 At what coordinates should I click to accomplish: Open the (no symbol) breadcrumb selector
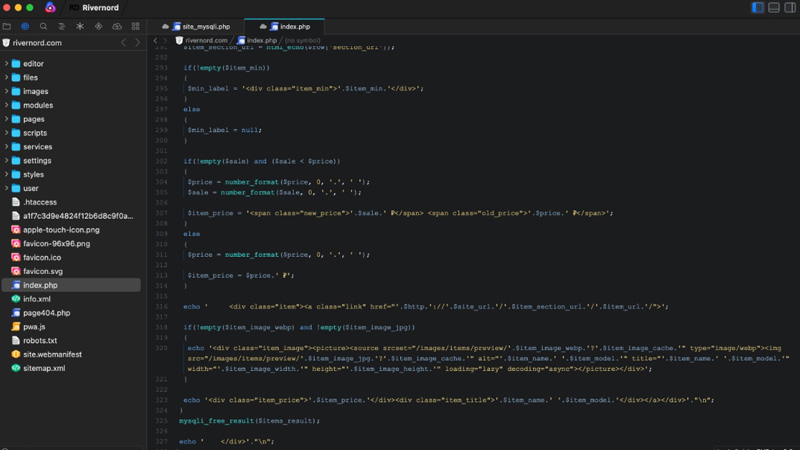pos(303,40)
